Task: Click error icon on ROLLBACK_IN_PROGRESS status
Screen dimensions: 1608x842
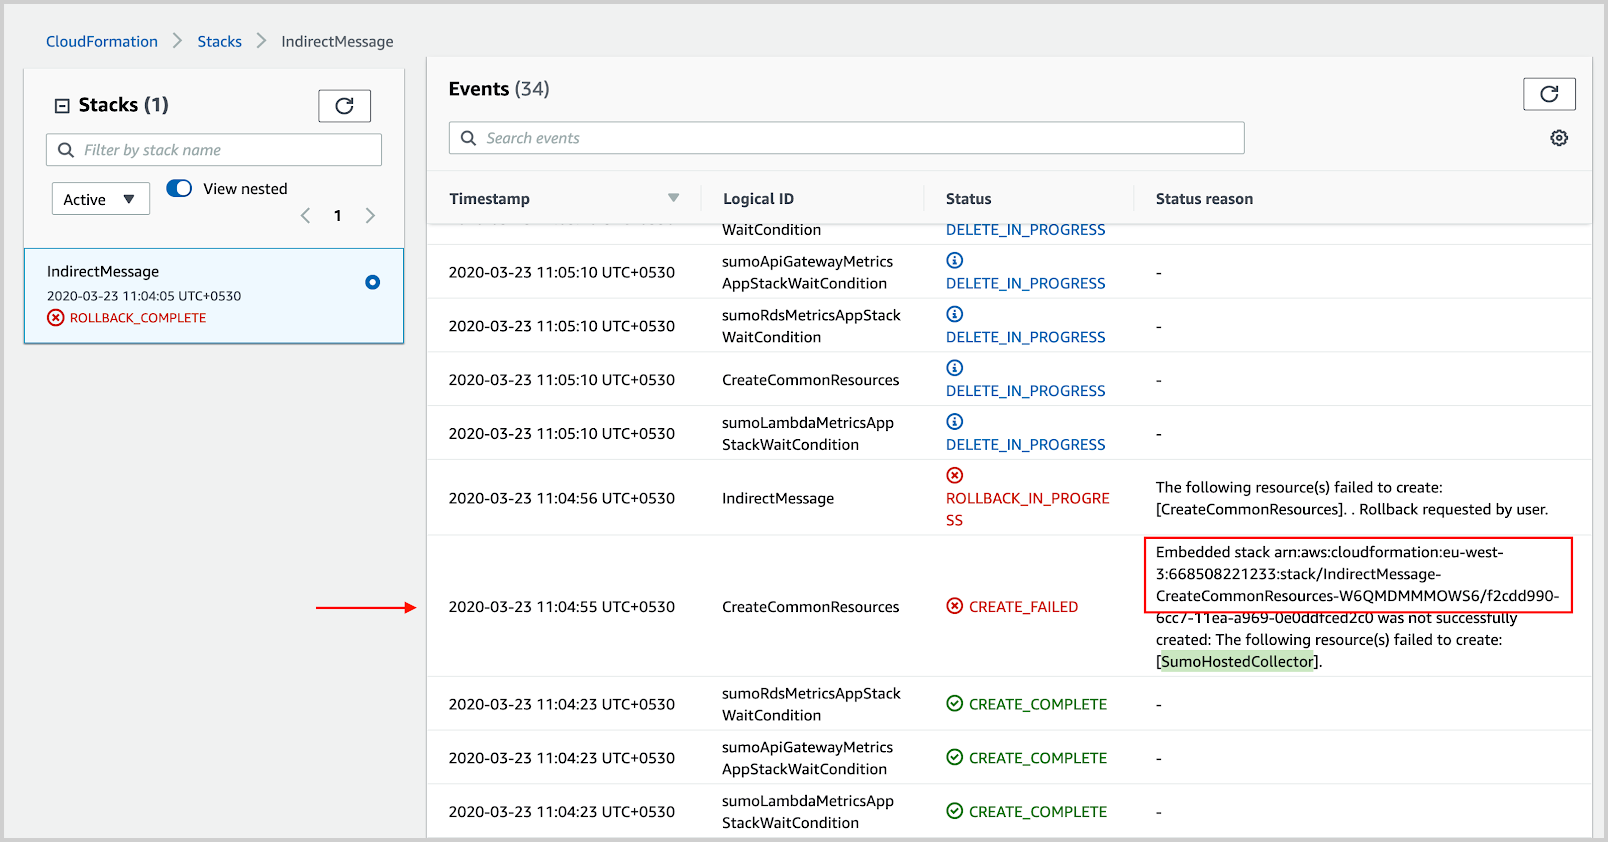Action: click(954, 475)
